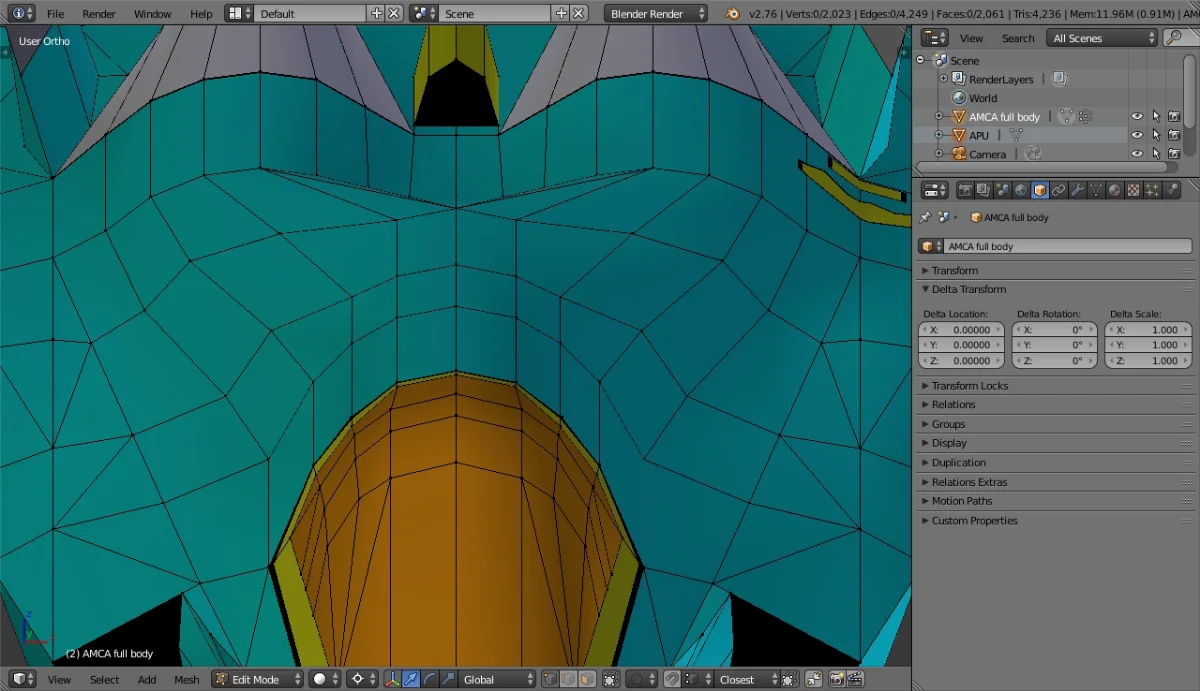Click AMCA full body mesh data icon in outliner
Image resolution: width=1200 pixels, height=691 pixels.
1066,117
